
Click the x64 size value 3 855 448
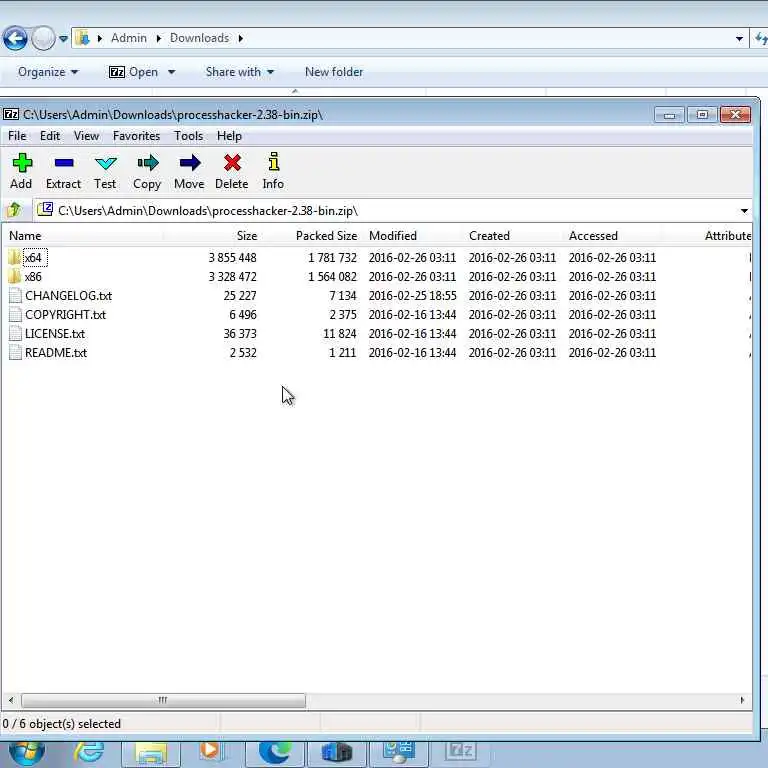(x=232, y=257)
